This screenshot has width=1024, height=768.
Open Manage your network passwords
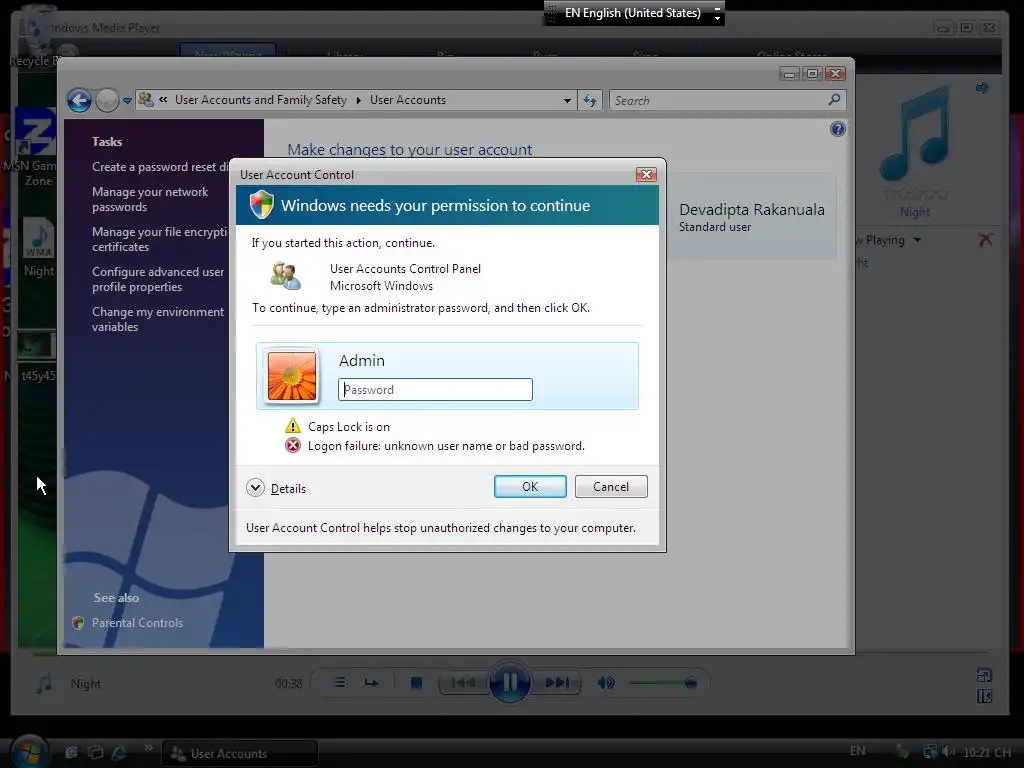coord(150,199)
